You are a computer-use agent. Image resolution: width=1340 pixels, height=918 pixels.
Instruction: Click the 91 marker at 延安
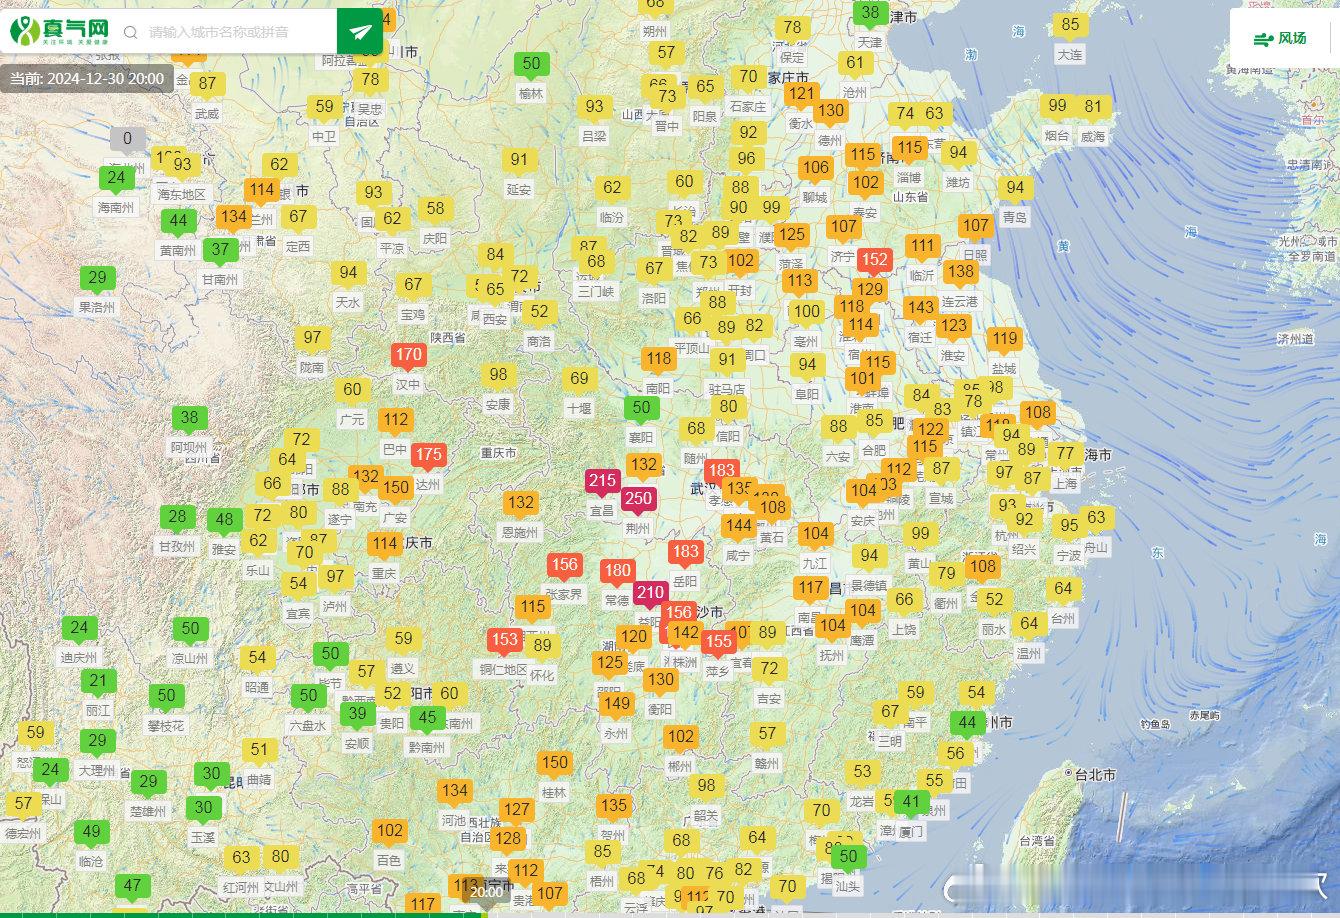[x=518, y=160]
